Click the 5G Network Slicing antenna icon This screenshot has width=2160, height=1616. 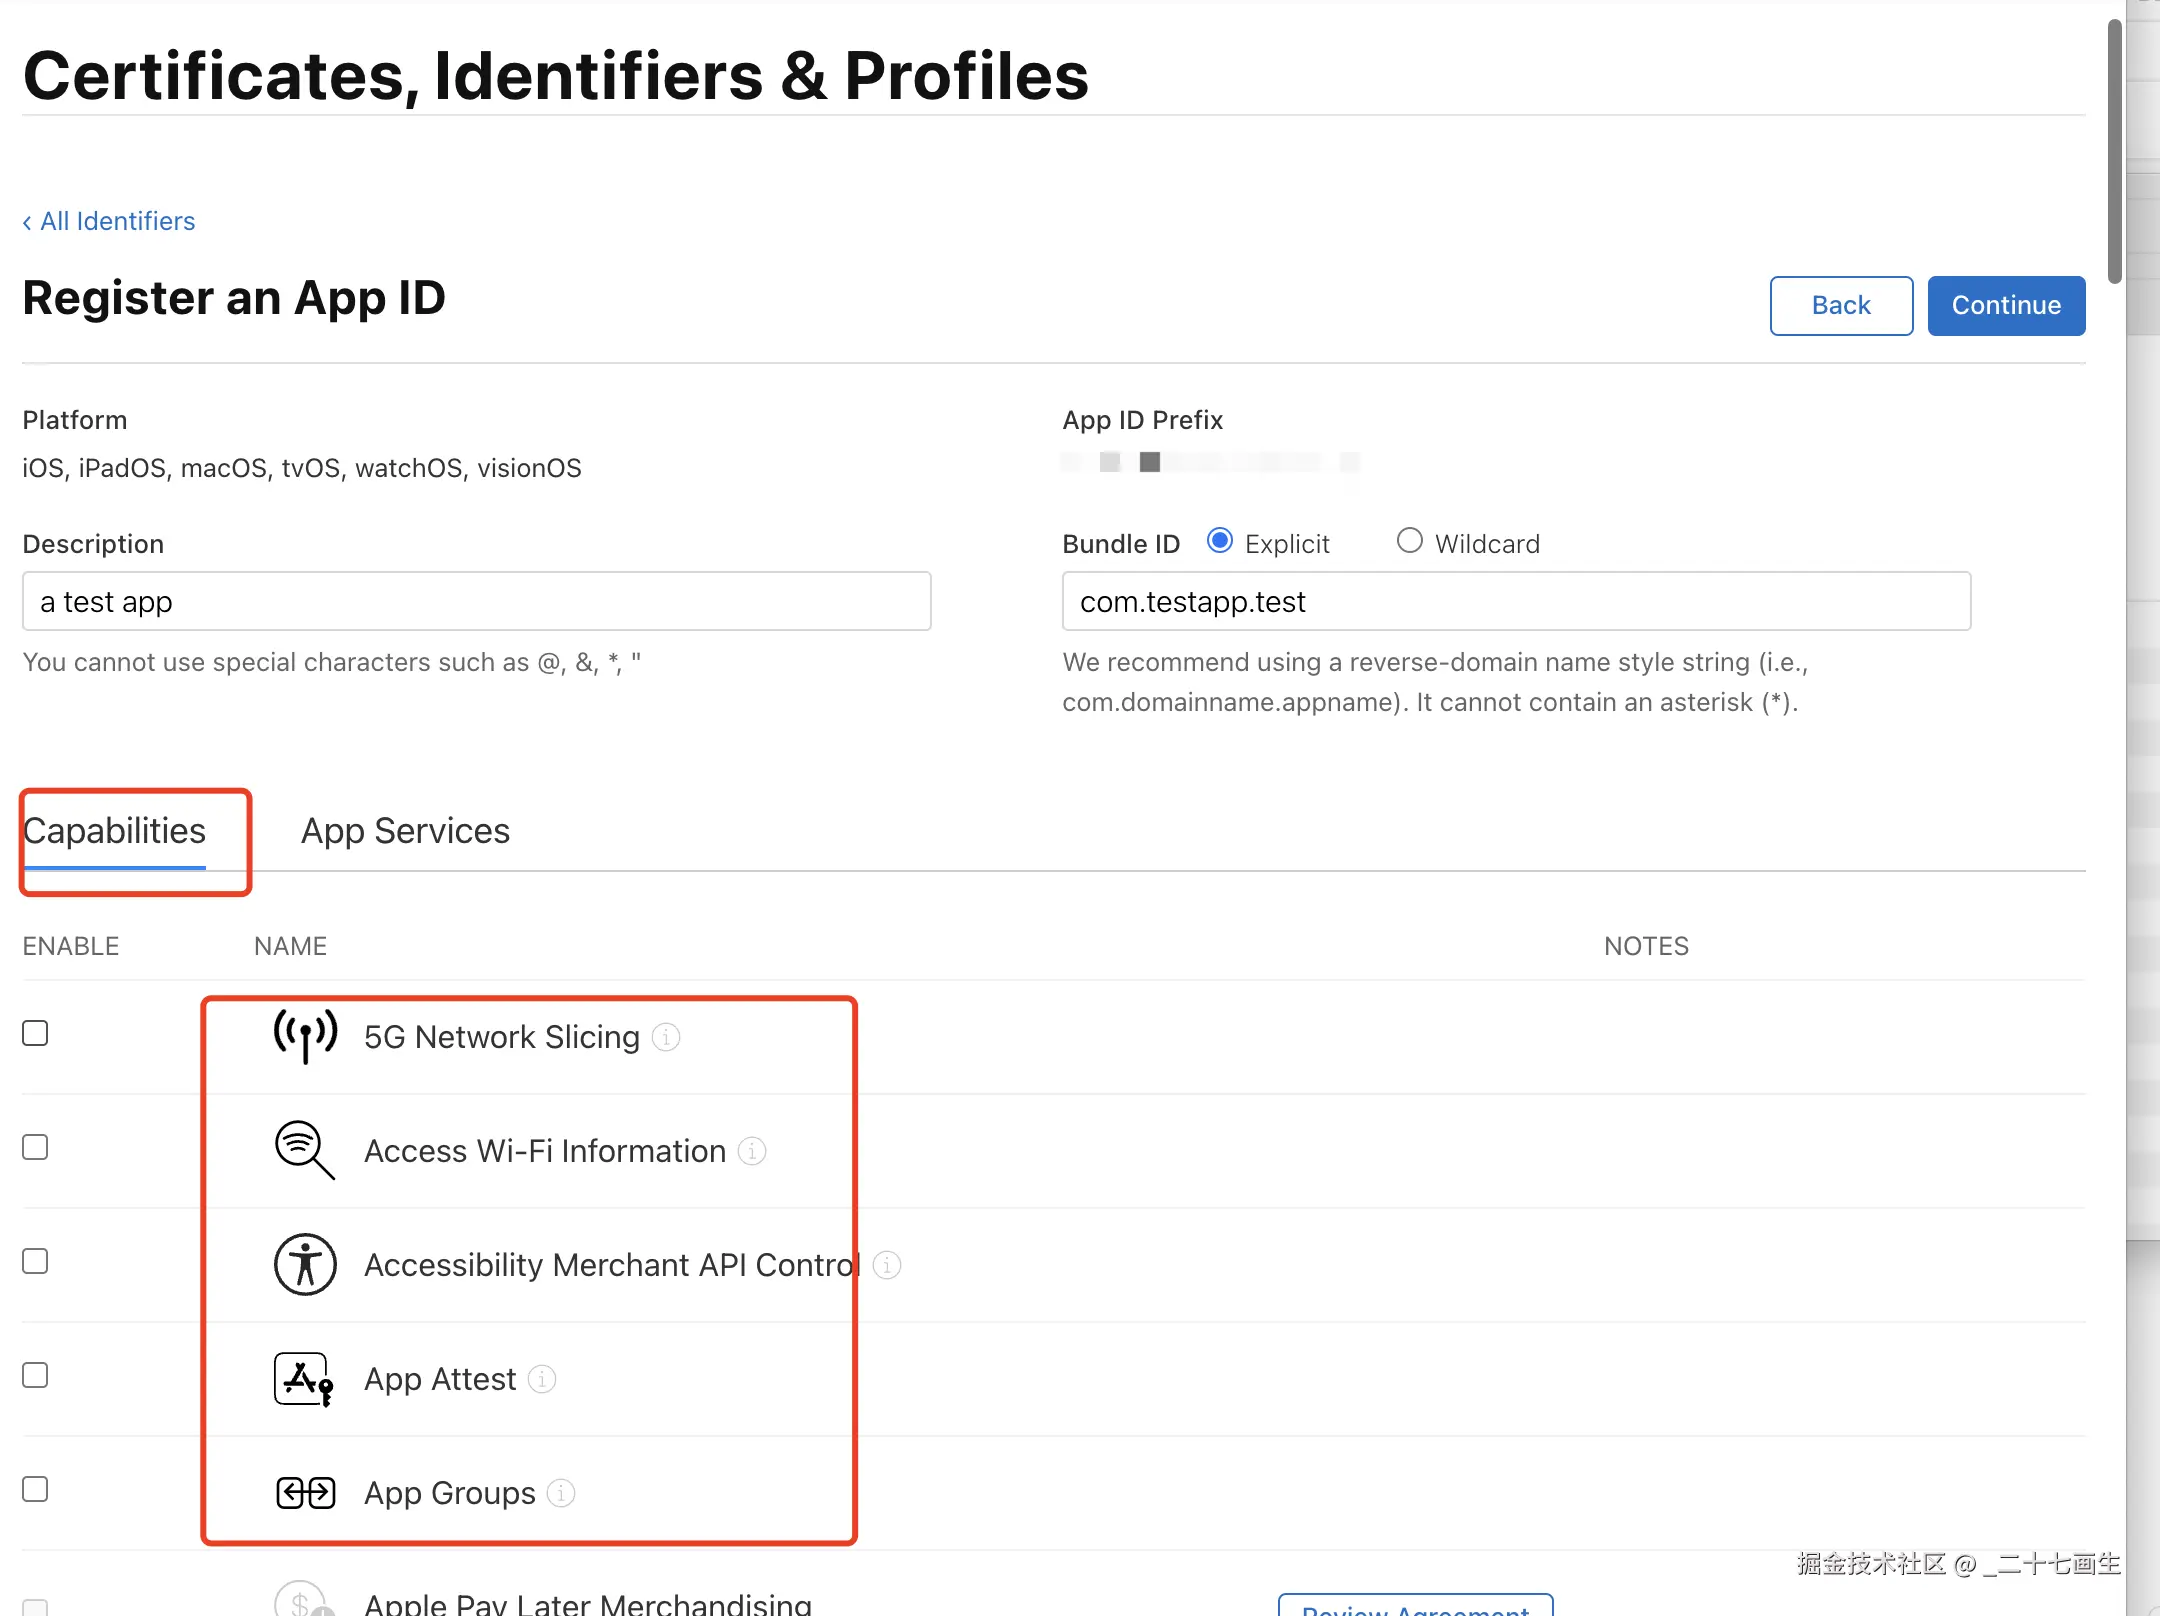coord(305,1036)
